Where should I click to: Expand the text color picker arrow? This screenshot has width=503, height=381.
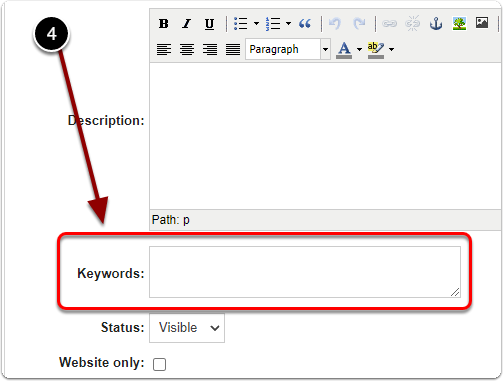(359, 50)
